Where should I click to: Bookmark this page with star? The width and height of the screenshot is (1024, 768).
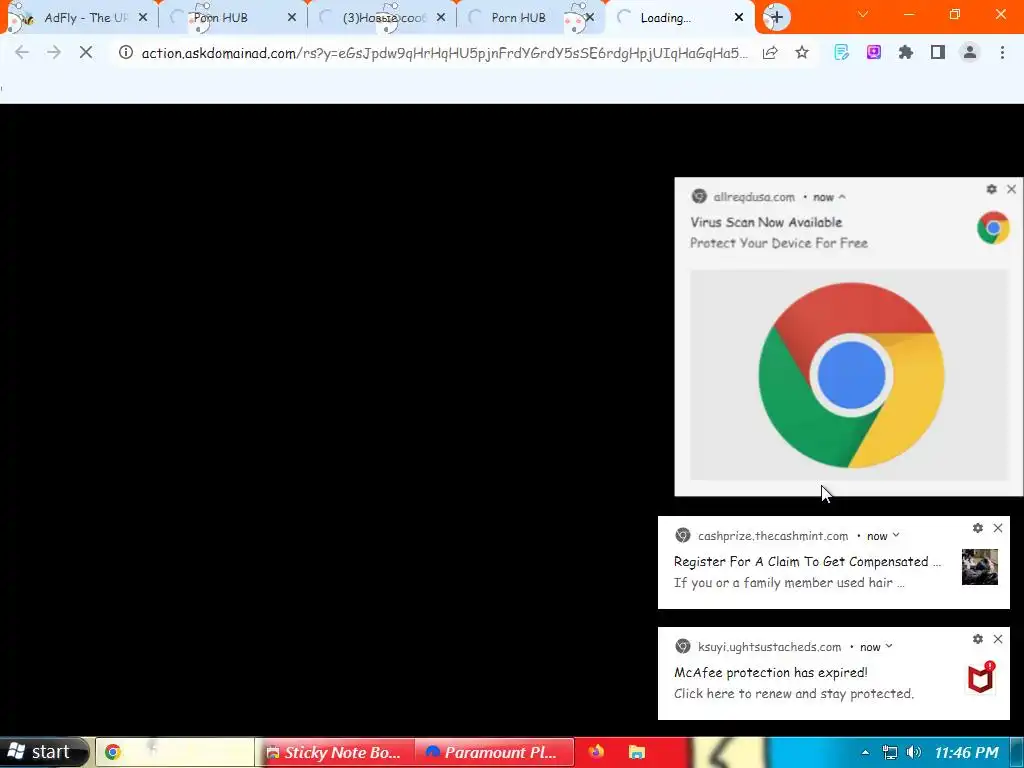click(802, 52)
